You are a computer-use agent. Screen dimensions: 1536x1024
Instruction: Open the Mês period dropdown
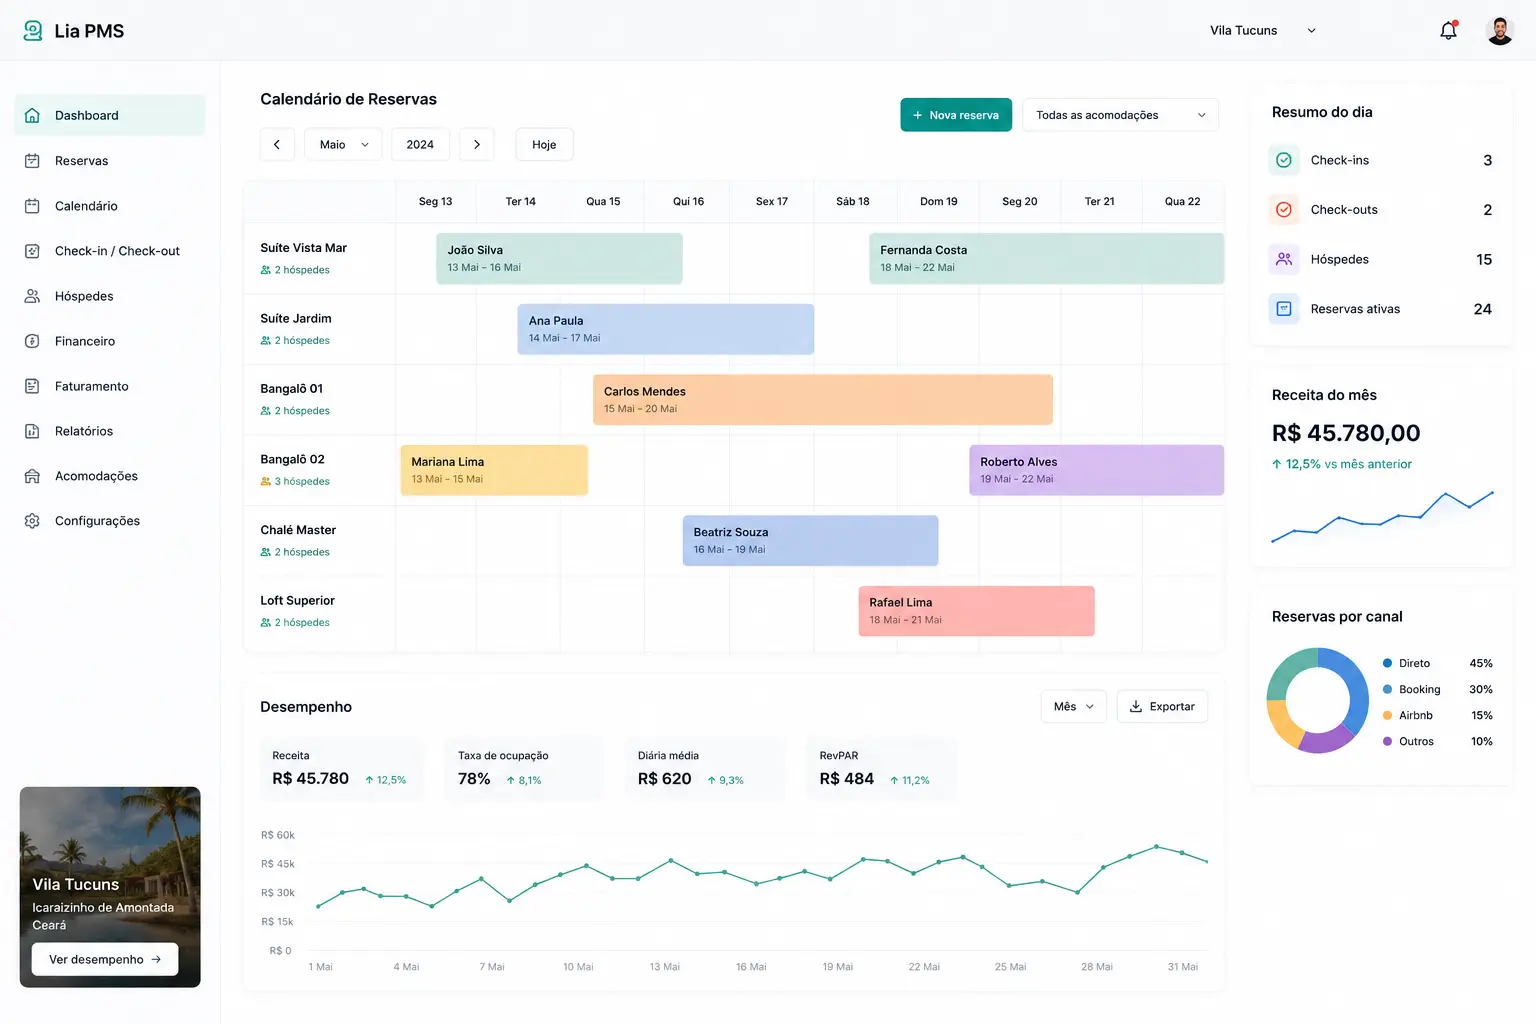(1074, 706)
